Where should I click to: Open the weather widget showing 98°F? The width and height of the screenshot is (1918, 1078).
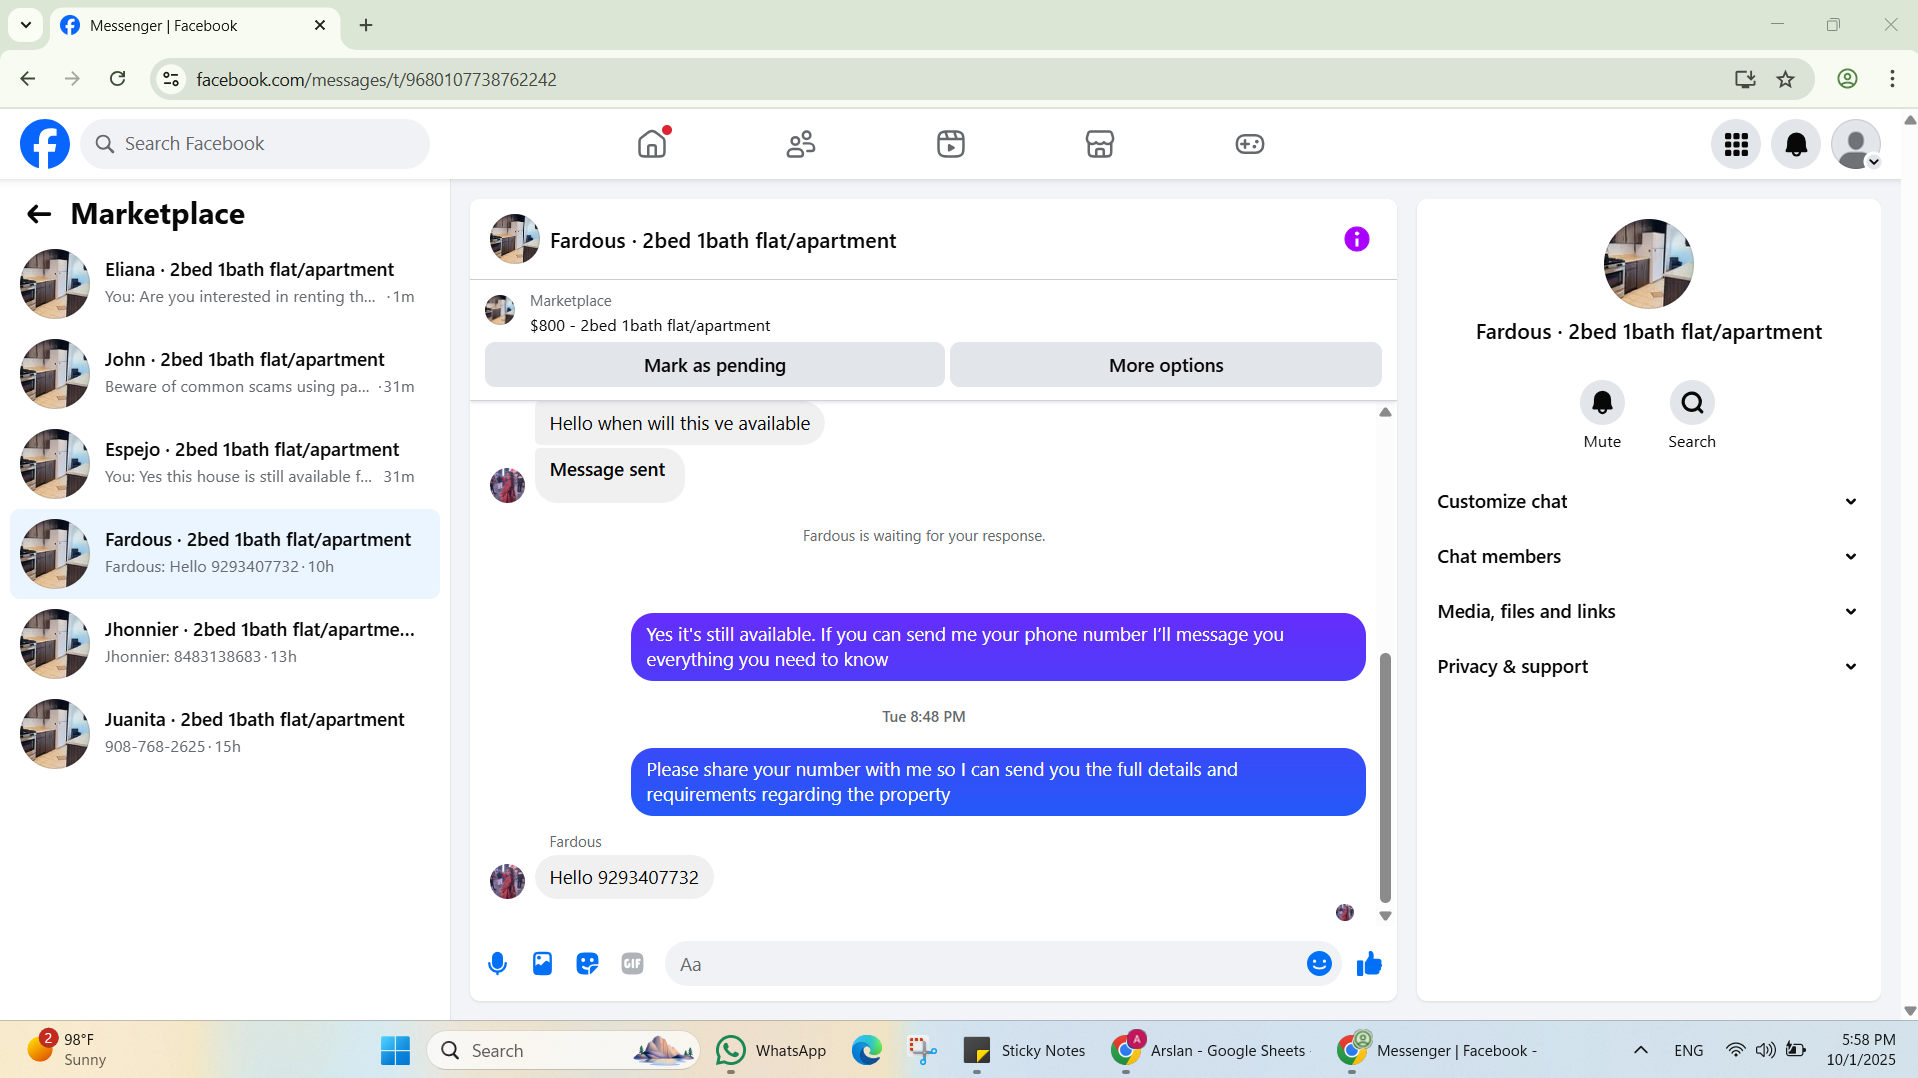click(x=67, y=1050)
